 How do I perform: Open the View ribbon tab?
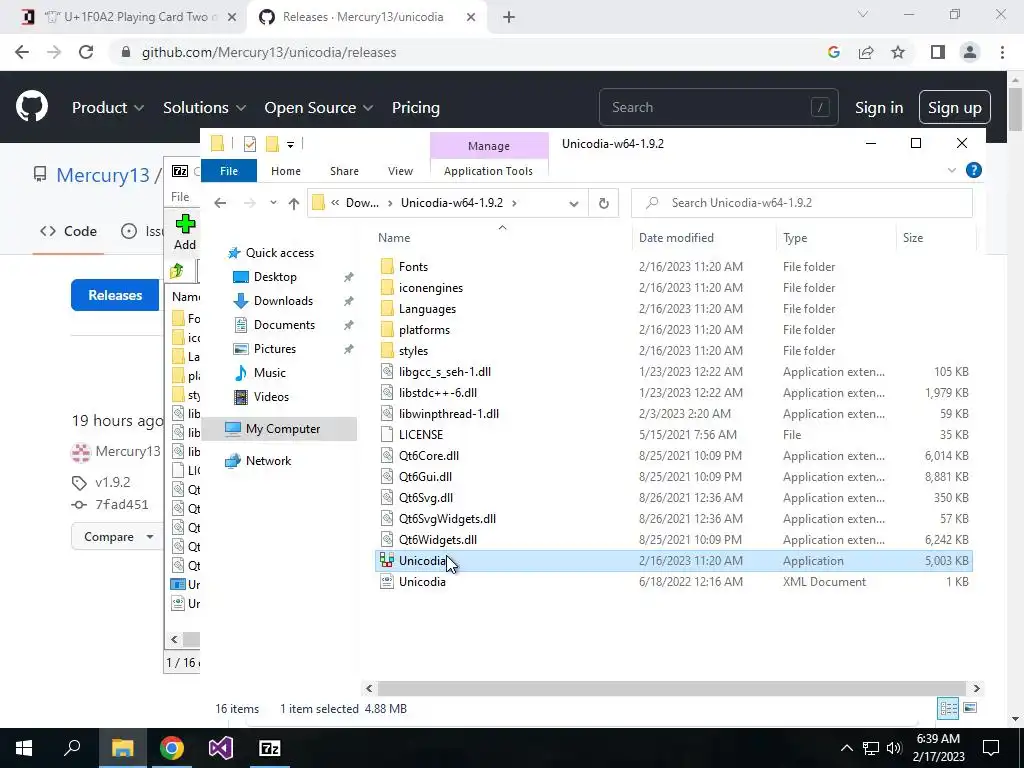[x=400, y=171]
